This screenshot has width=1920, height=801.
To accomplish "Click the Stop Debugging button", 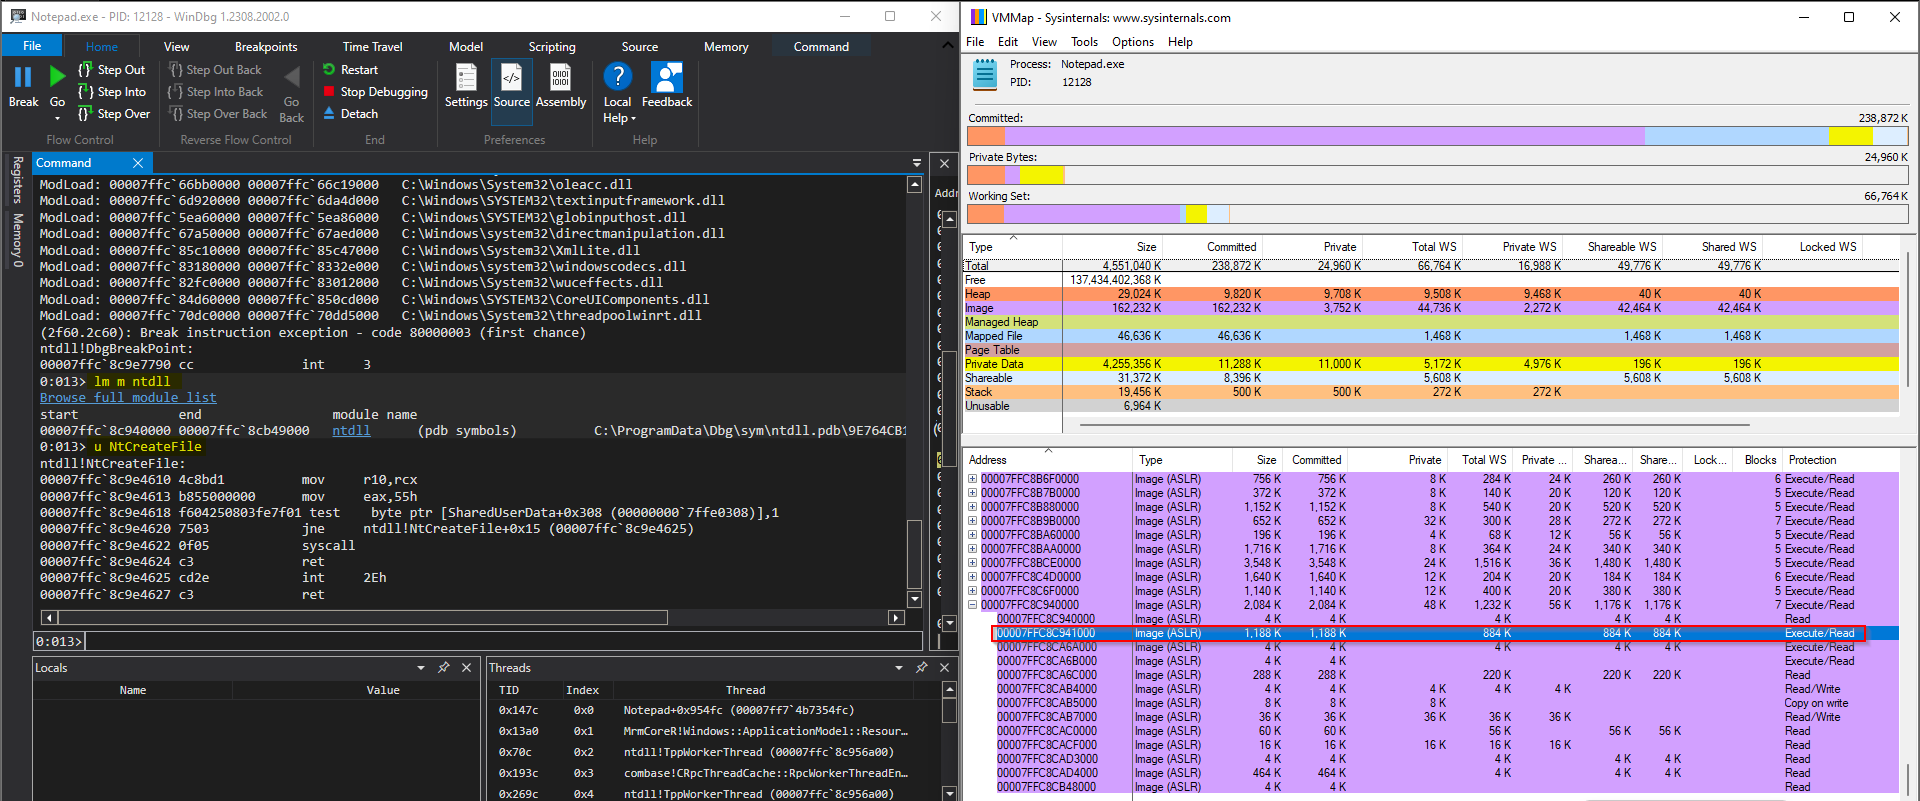I will (375, 92).
